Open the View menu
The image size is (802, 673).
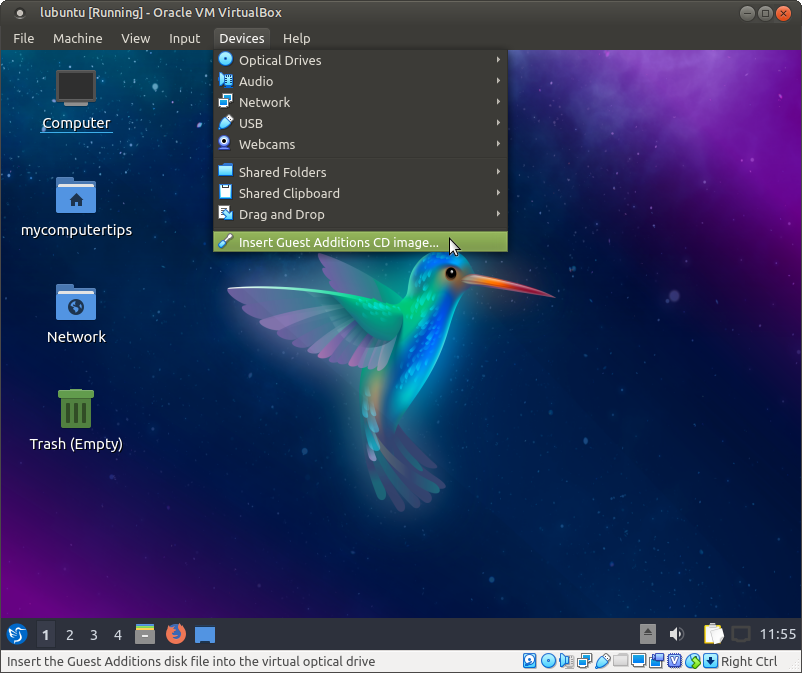pyautogui.click(x=136, y=38)
